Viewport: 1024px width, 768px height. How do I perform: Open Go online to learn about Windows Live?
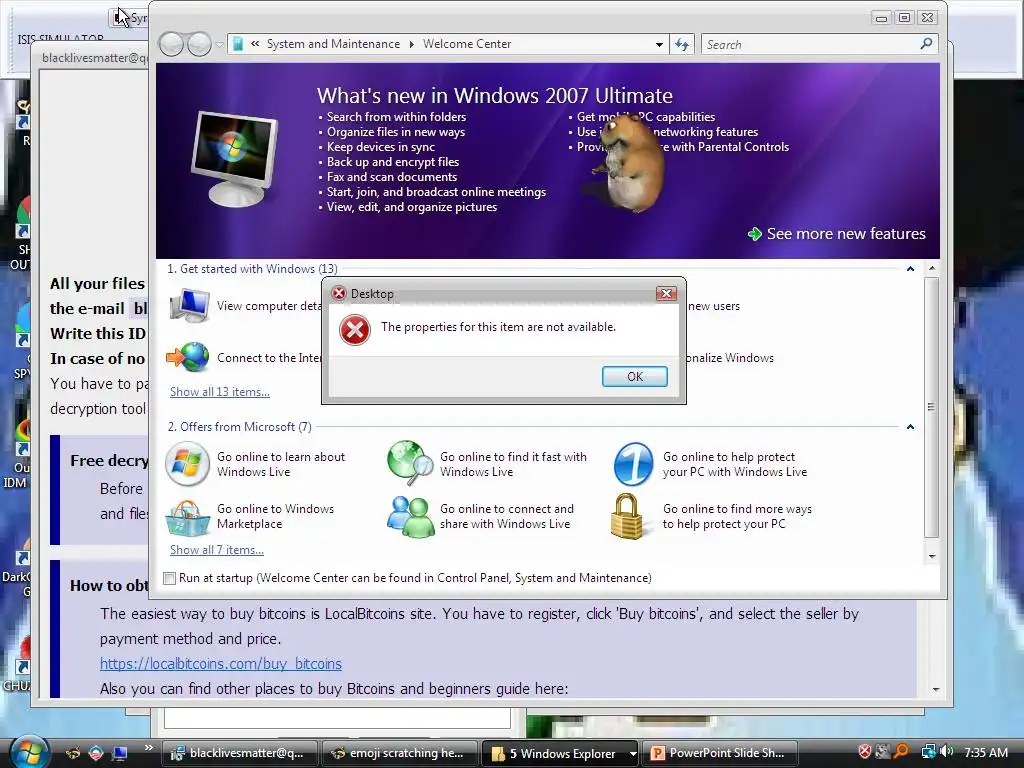281,464
